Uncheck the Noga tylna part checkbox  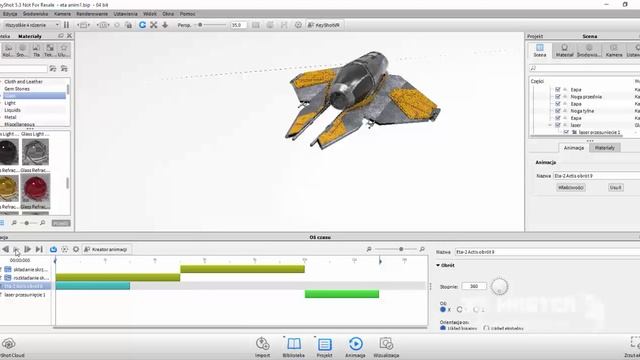pos(558,111)
